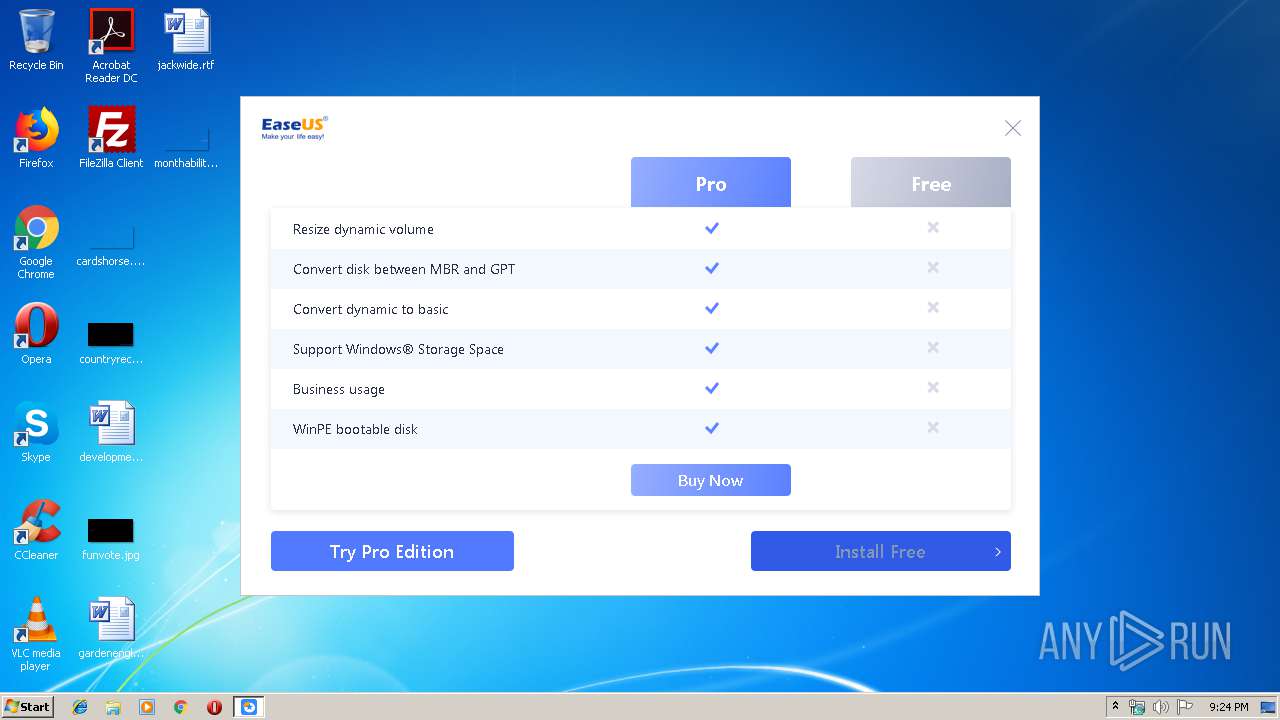Click the Free X mark for Support Windows Storage Space
Screen dimensions: 1280x720
[933, 347]
